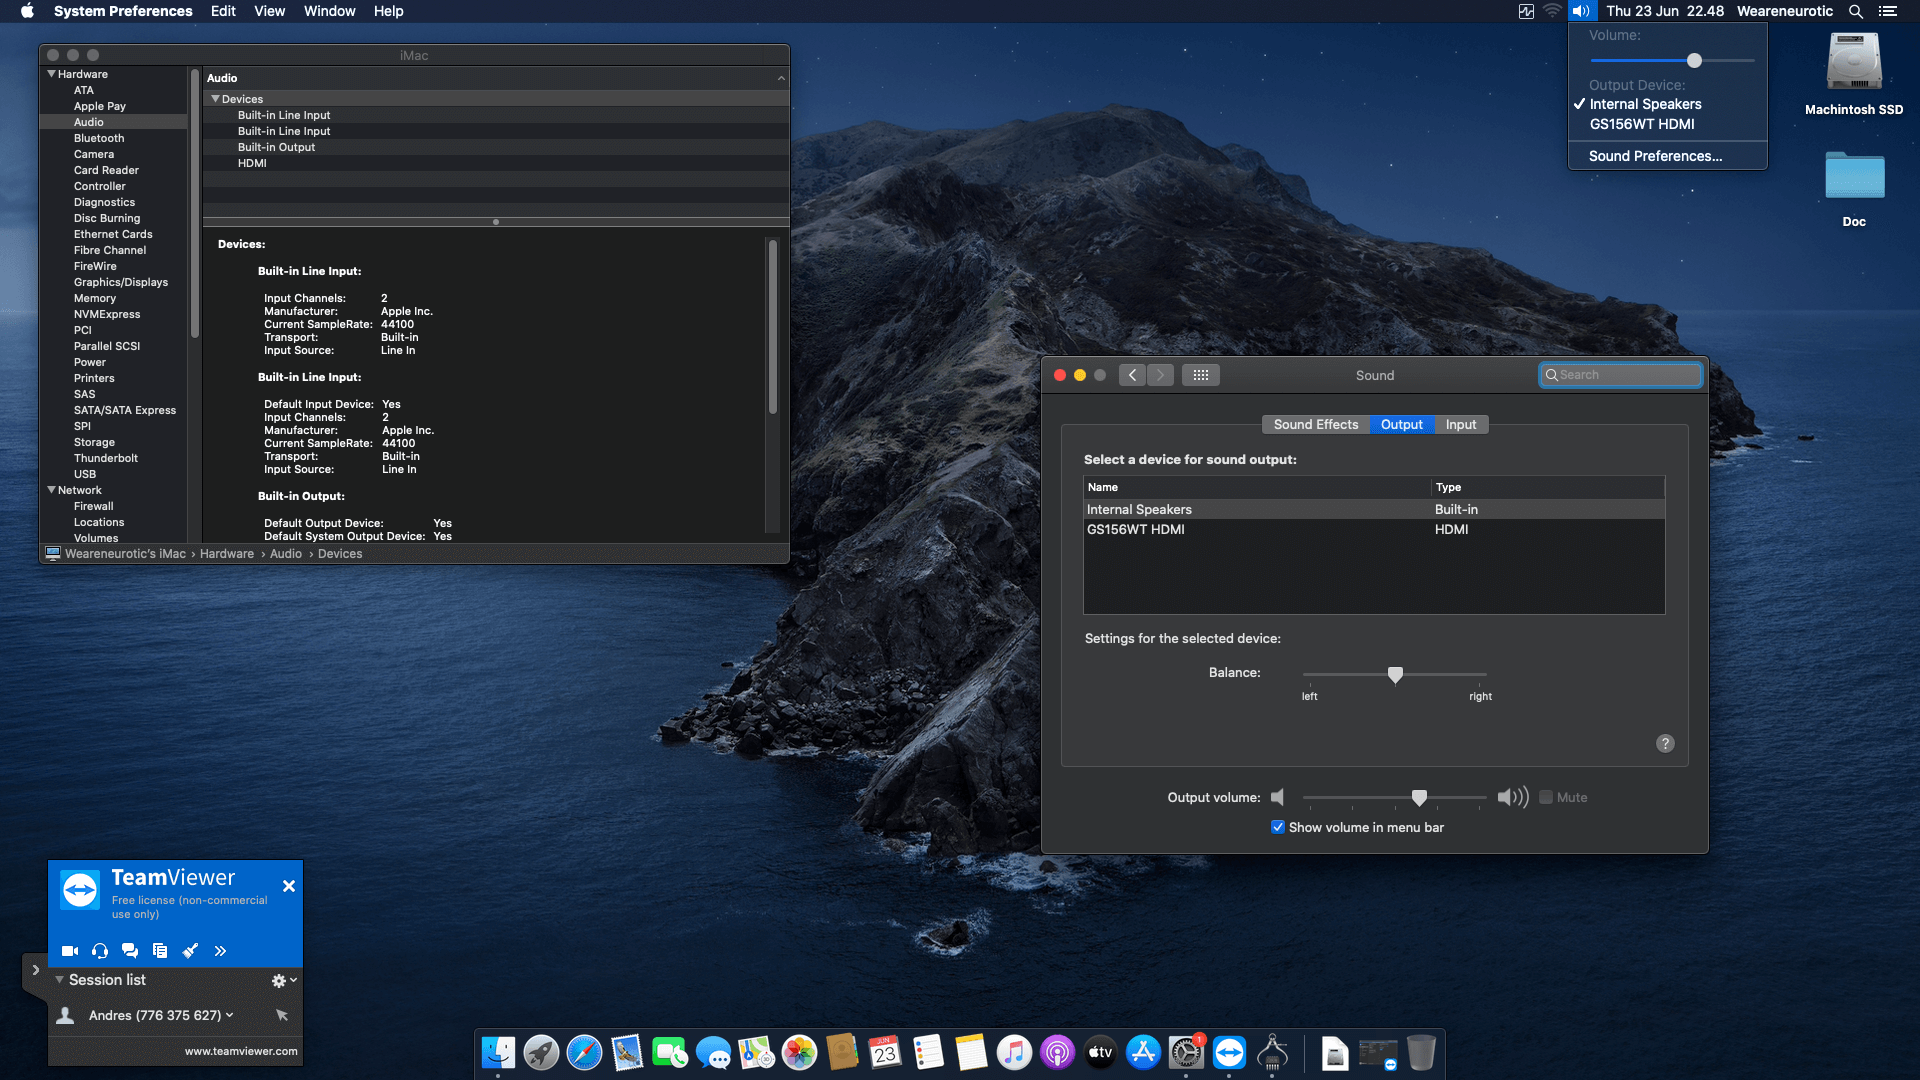Click TeamViewer whiteboard brush icon
This screenshot has width=1920, height=1080.
coord(190,950)
